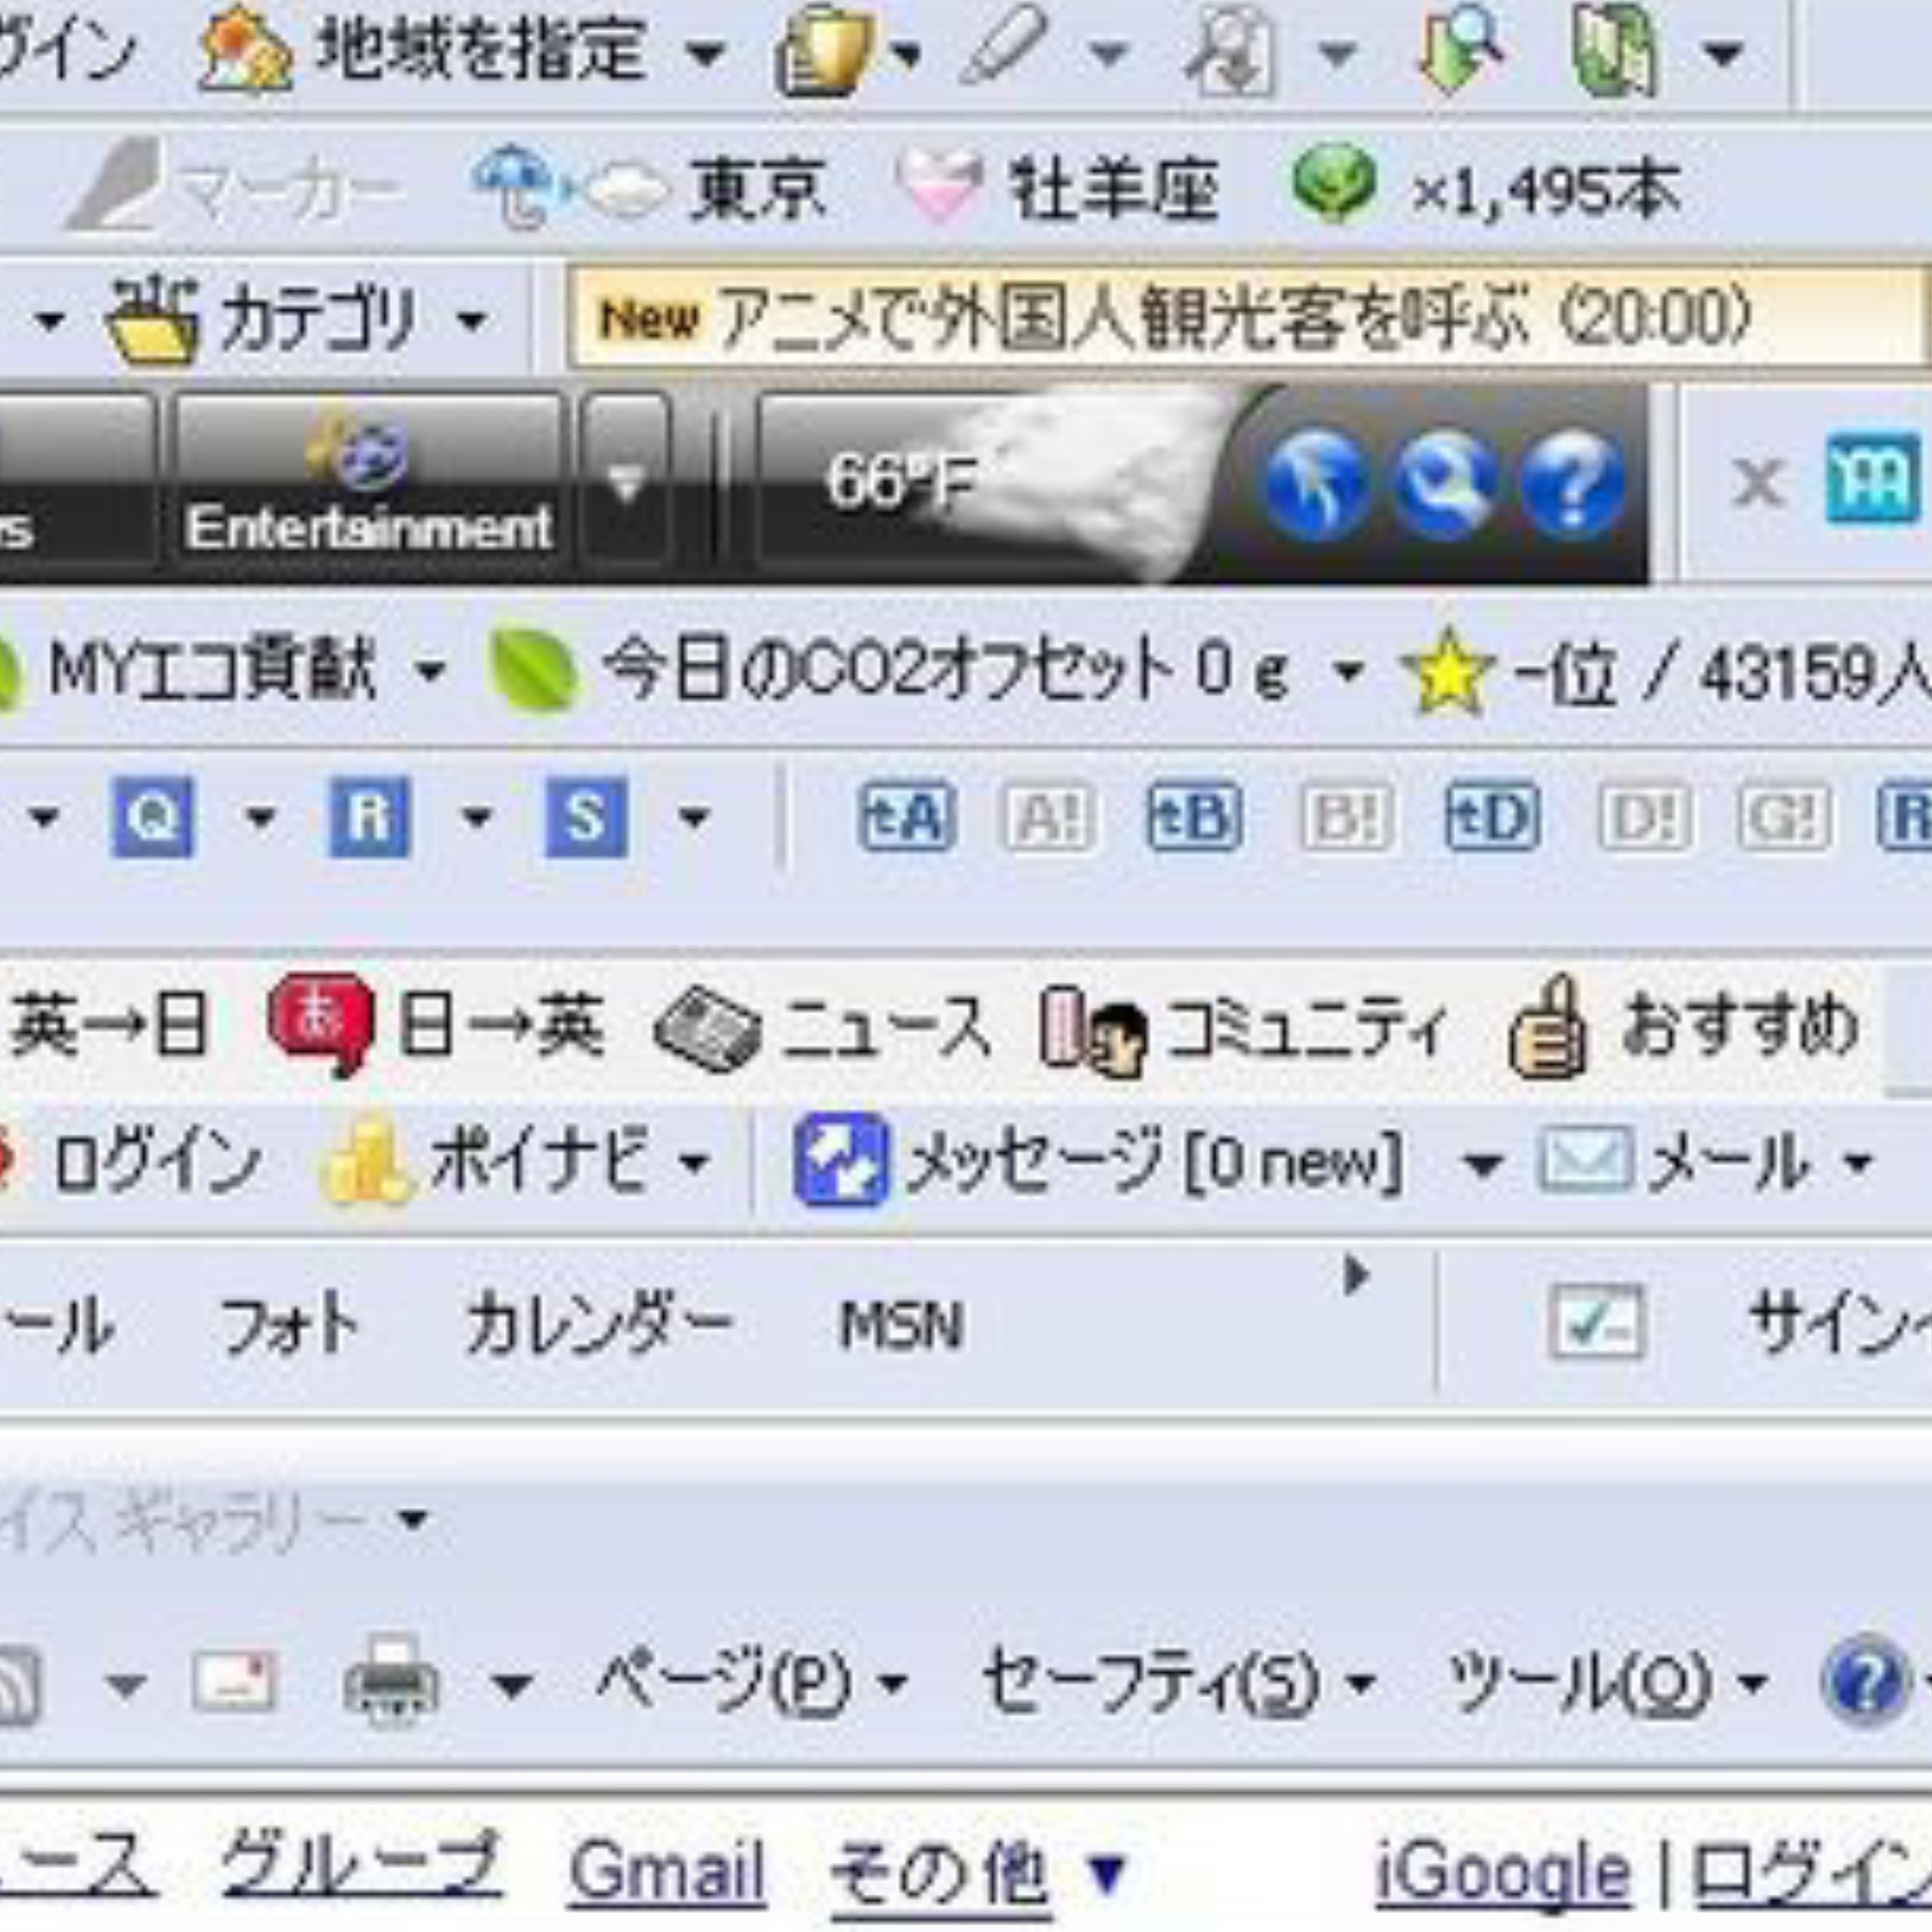The image size is (1932, 1932).
Task: Click the Tokyo weather umbrella icon
Action: (512, 186)
